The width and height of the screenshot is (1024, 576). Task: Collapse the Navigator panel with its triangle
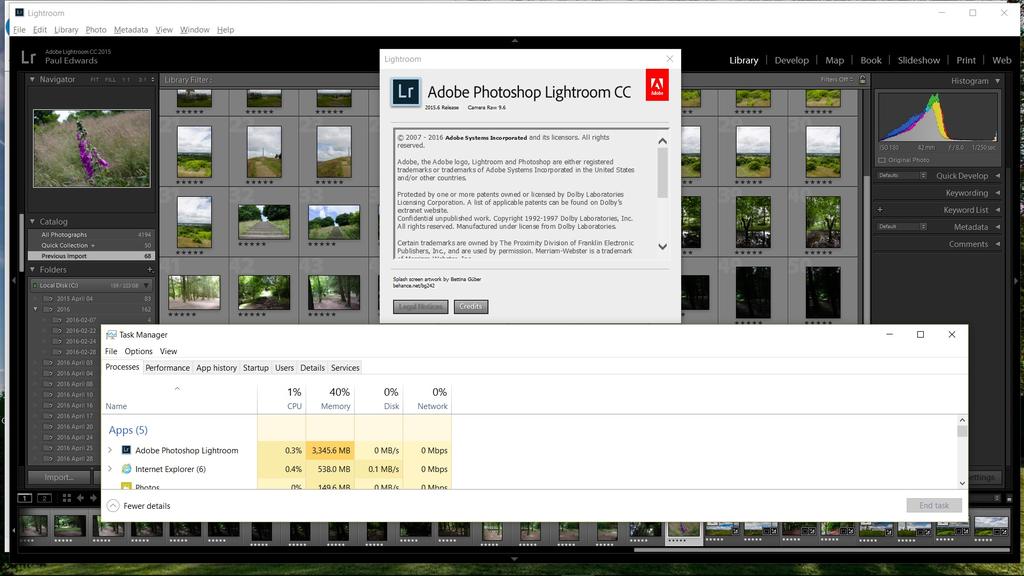pyautogui.click(x=32, y=79)
